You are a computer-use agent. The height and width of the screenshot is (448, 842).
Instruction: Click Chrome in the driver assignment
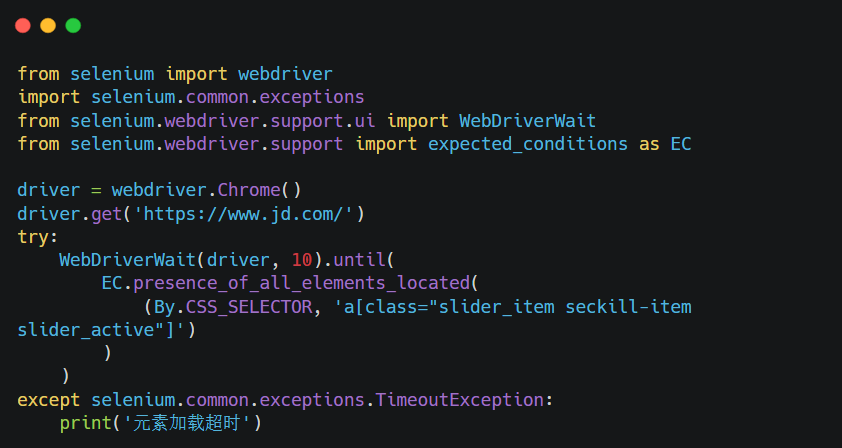[249, 190]
